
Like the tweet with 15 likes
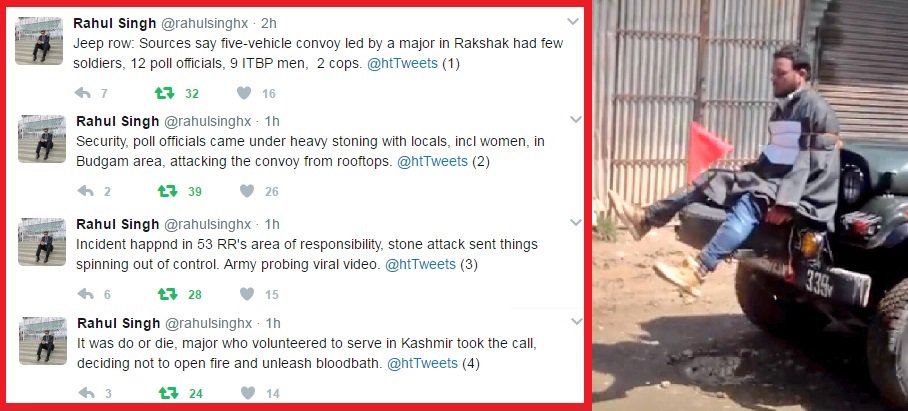(247, 294)
